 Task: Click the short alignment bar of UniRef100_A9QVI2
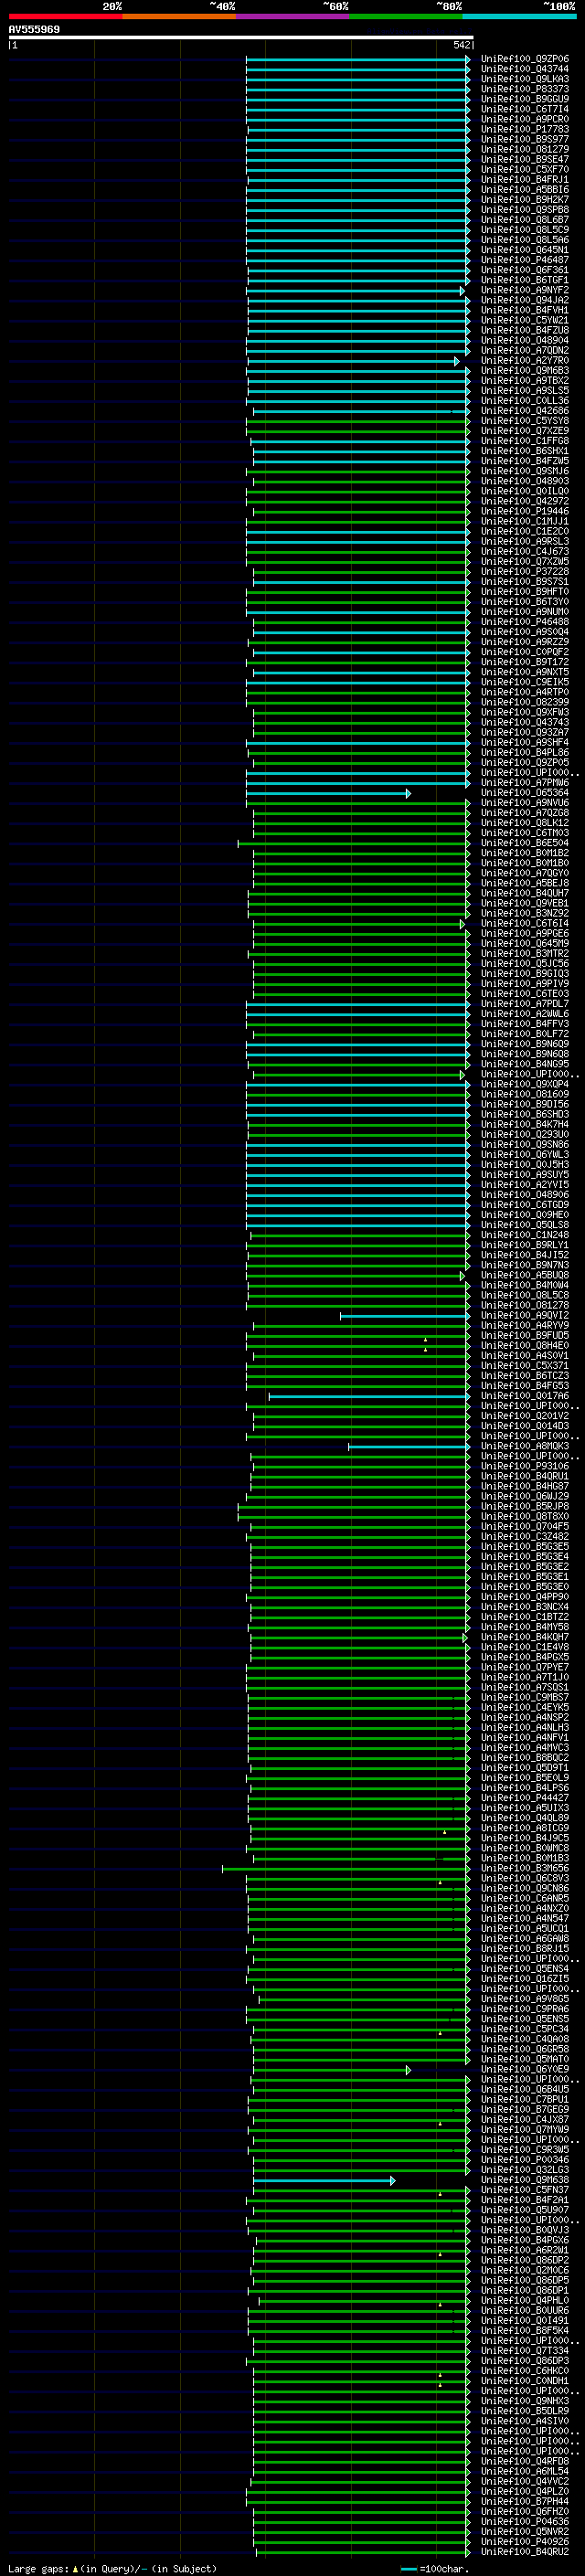click(x=405, y=1316)
